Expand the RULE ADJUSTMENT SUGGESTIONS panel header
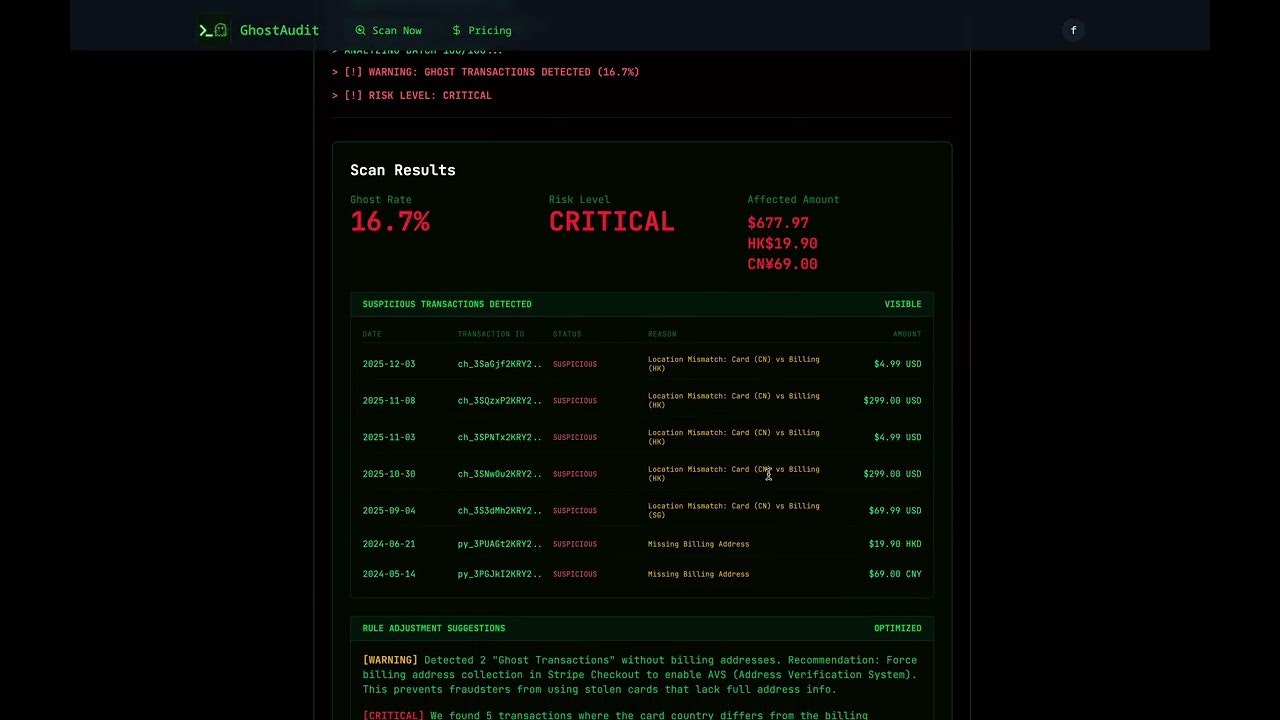The height and width of the screenshot is (720, 1280). point(433,628)
